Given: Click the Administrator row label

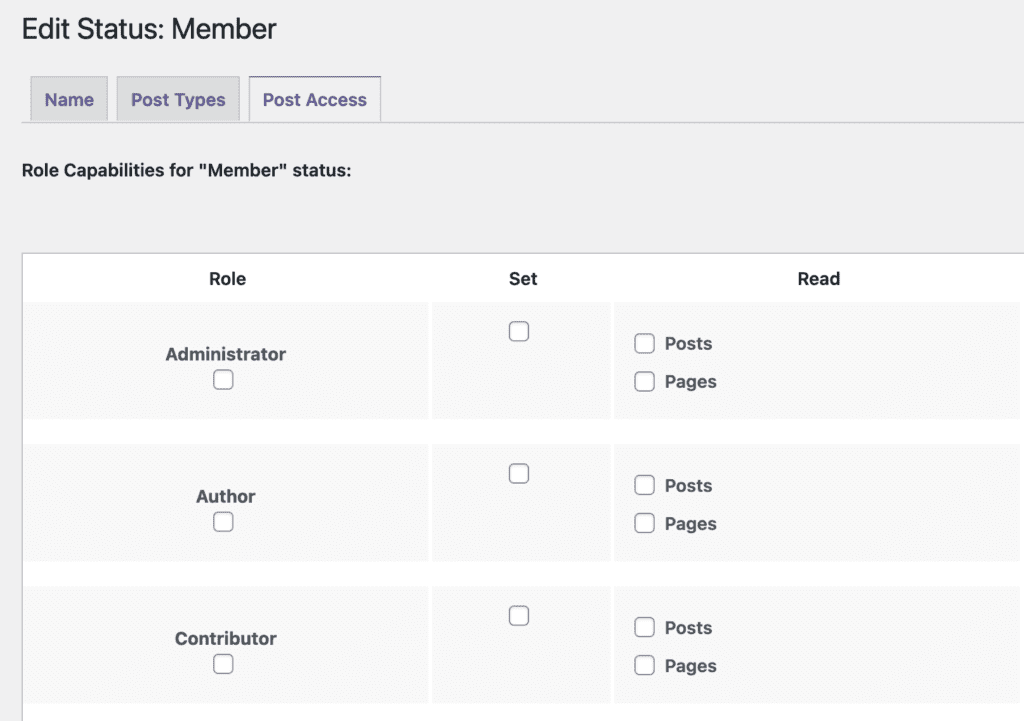Looking at the screenshot, I should (x=225, y=354).
